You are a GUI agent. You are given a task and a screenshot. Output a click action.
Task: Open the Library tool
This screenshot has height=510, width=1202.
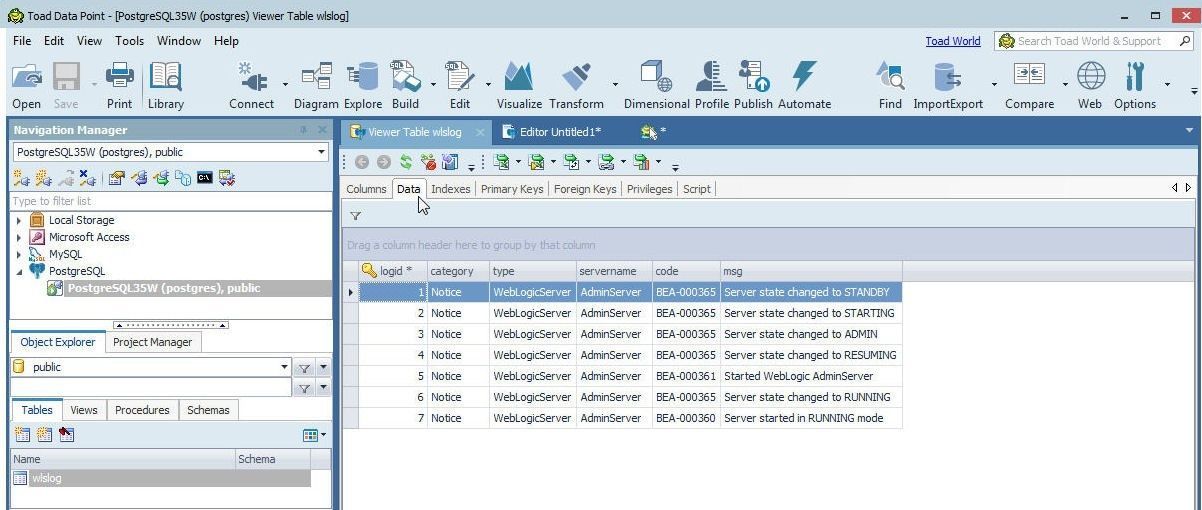[x=165, y=85]
